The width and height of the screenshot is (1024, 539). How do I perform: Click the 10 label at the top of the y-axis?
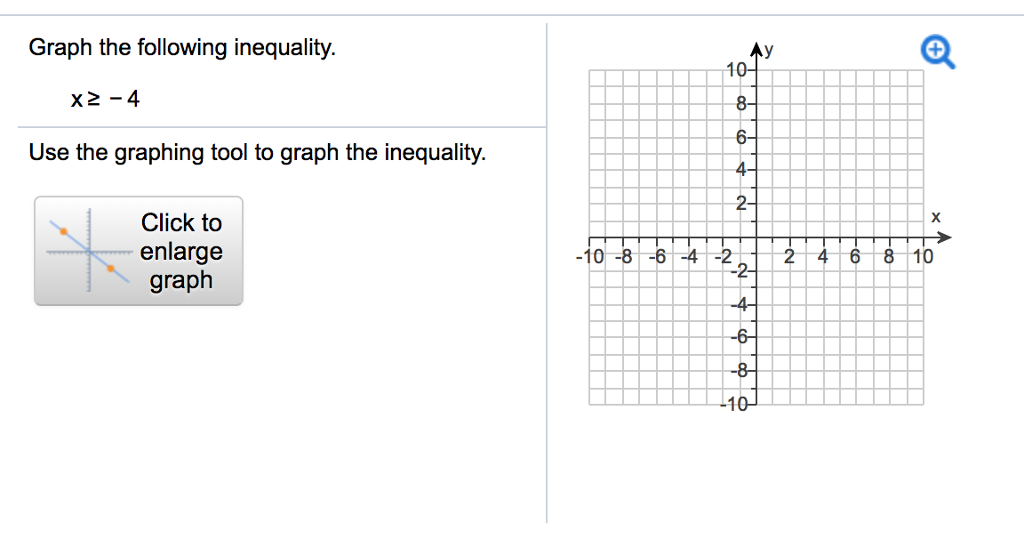tap(736, 70)
